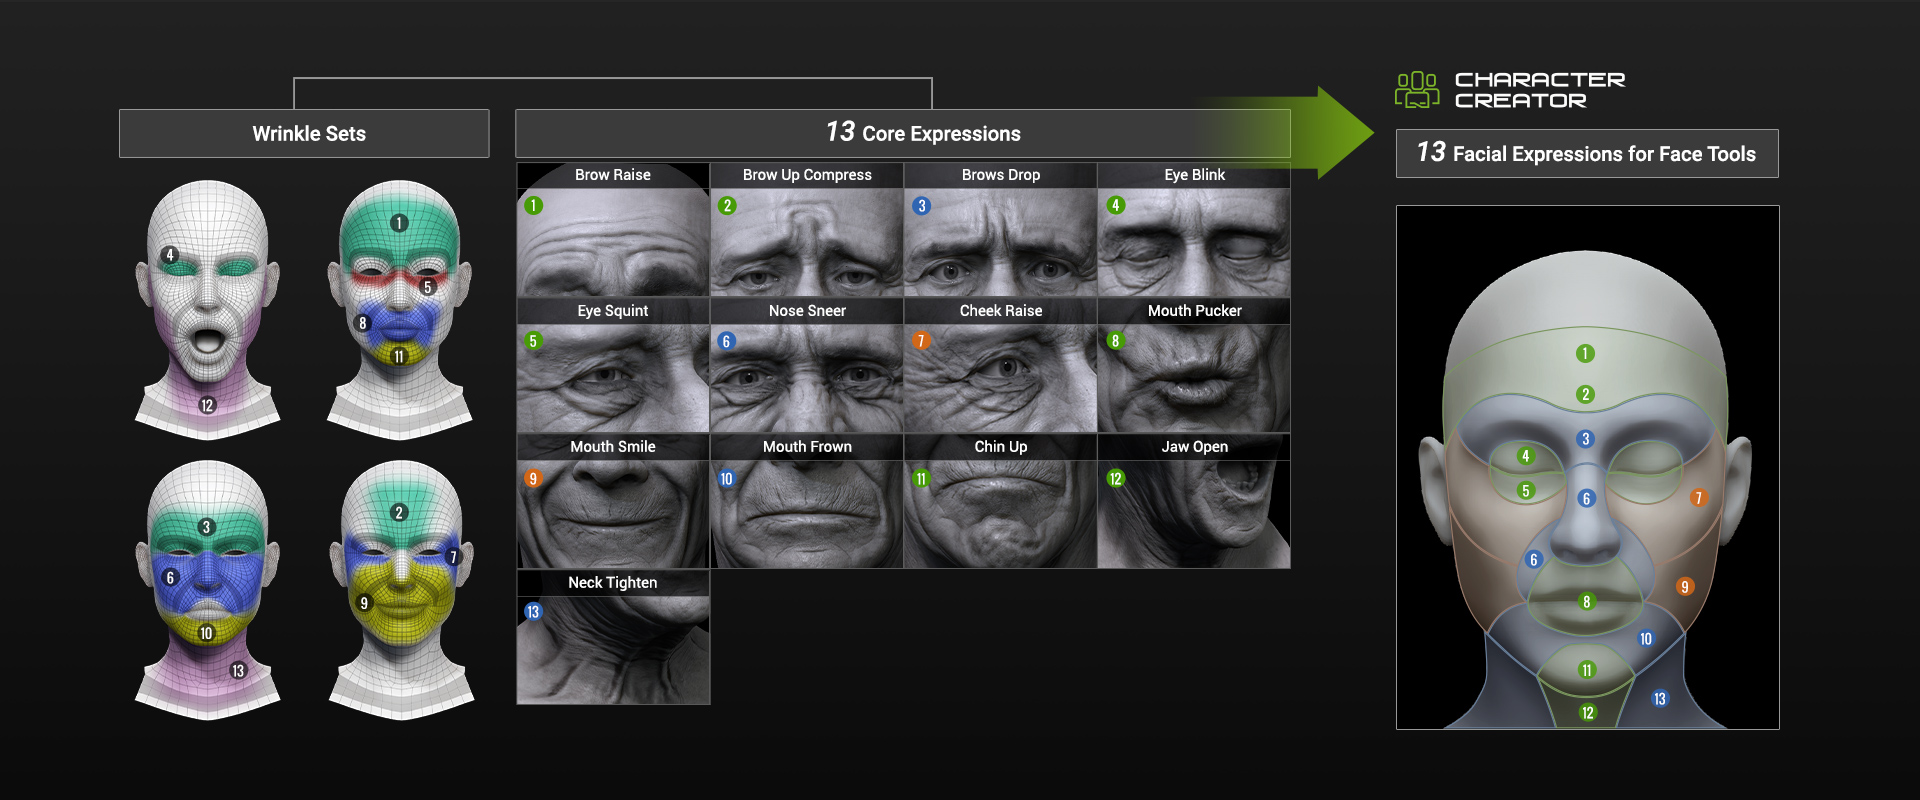Open the Eye Blink expression thumbnail
This screenshot has height=800, width=1920.
click(x=1194, y=240)
